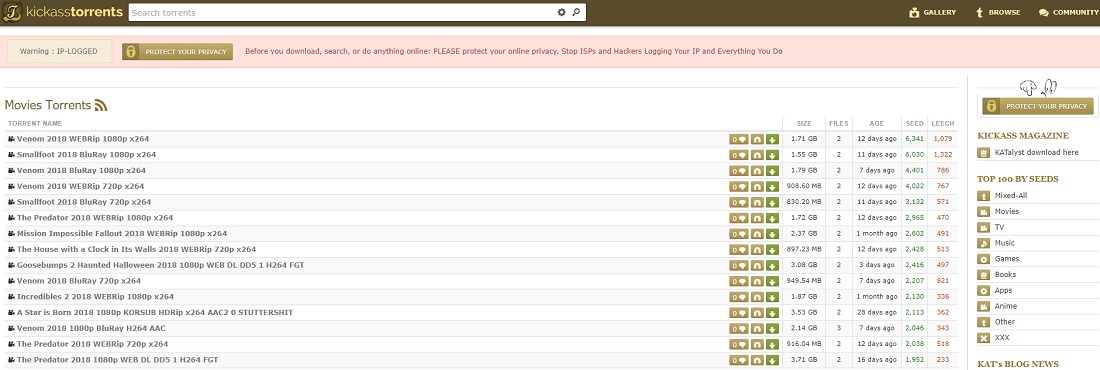Viewport: 1100px width, 370px height.
Task: Open Top 100 Apps list
Action: click(x=1003, y=291)
